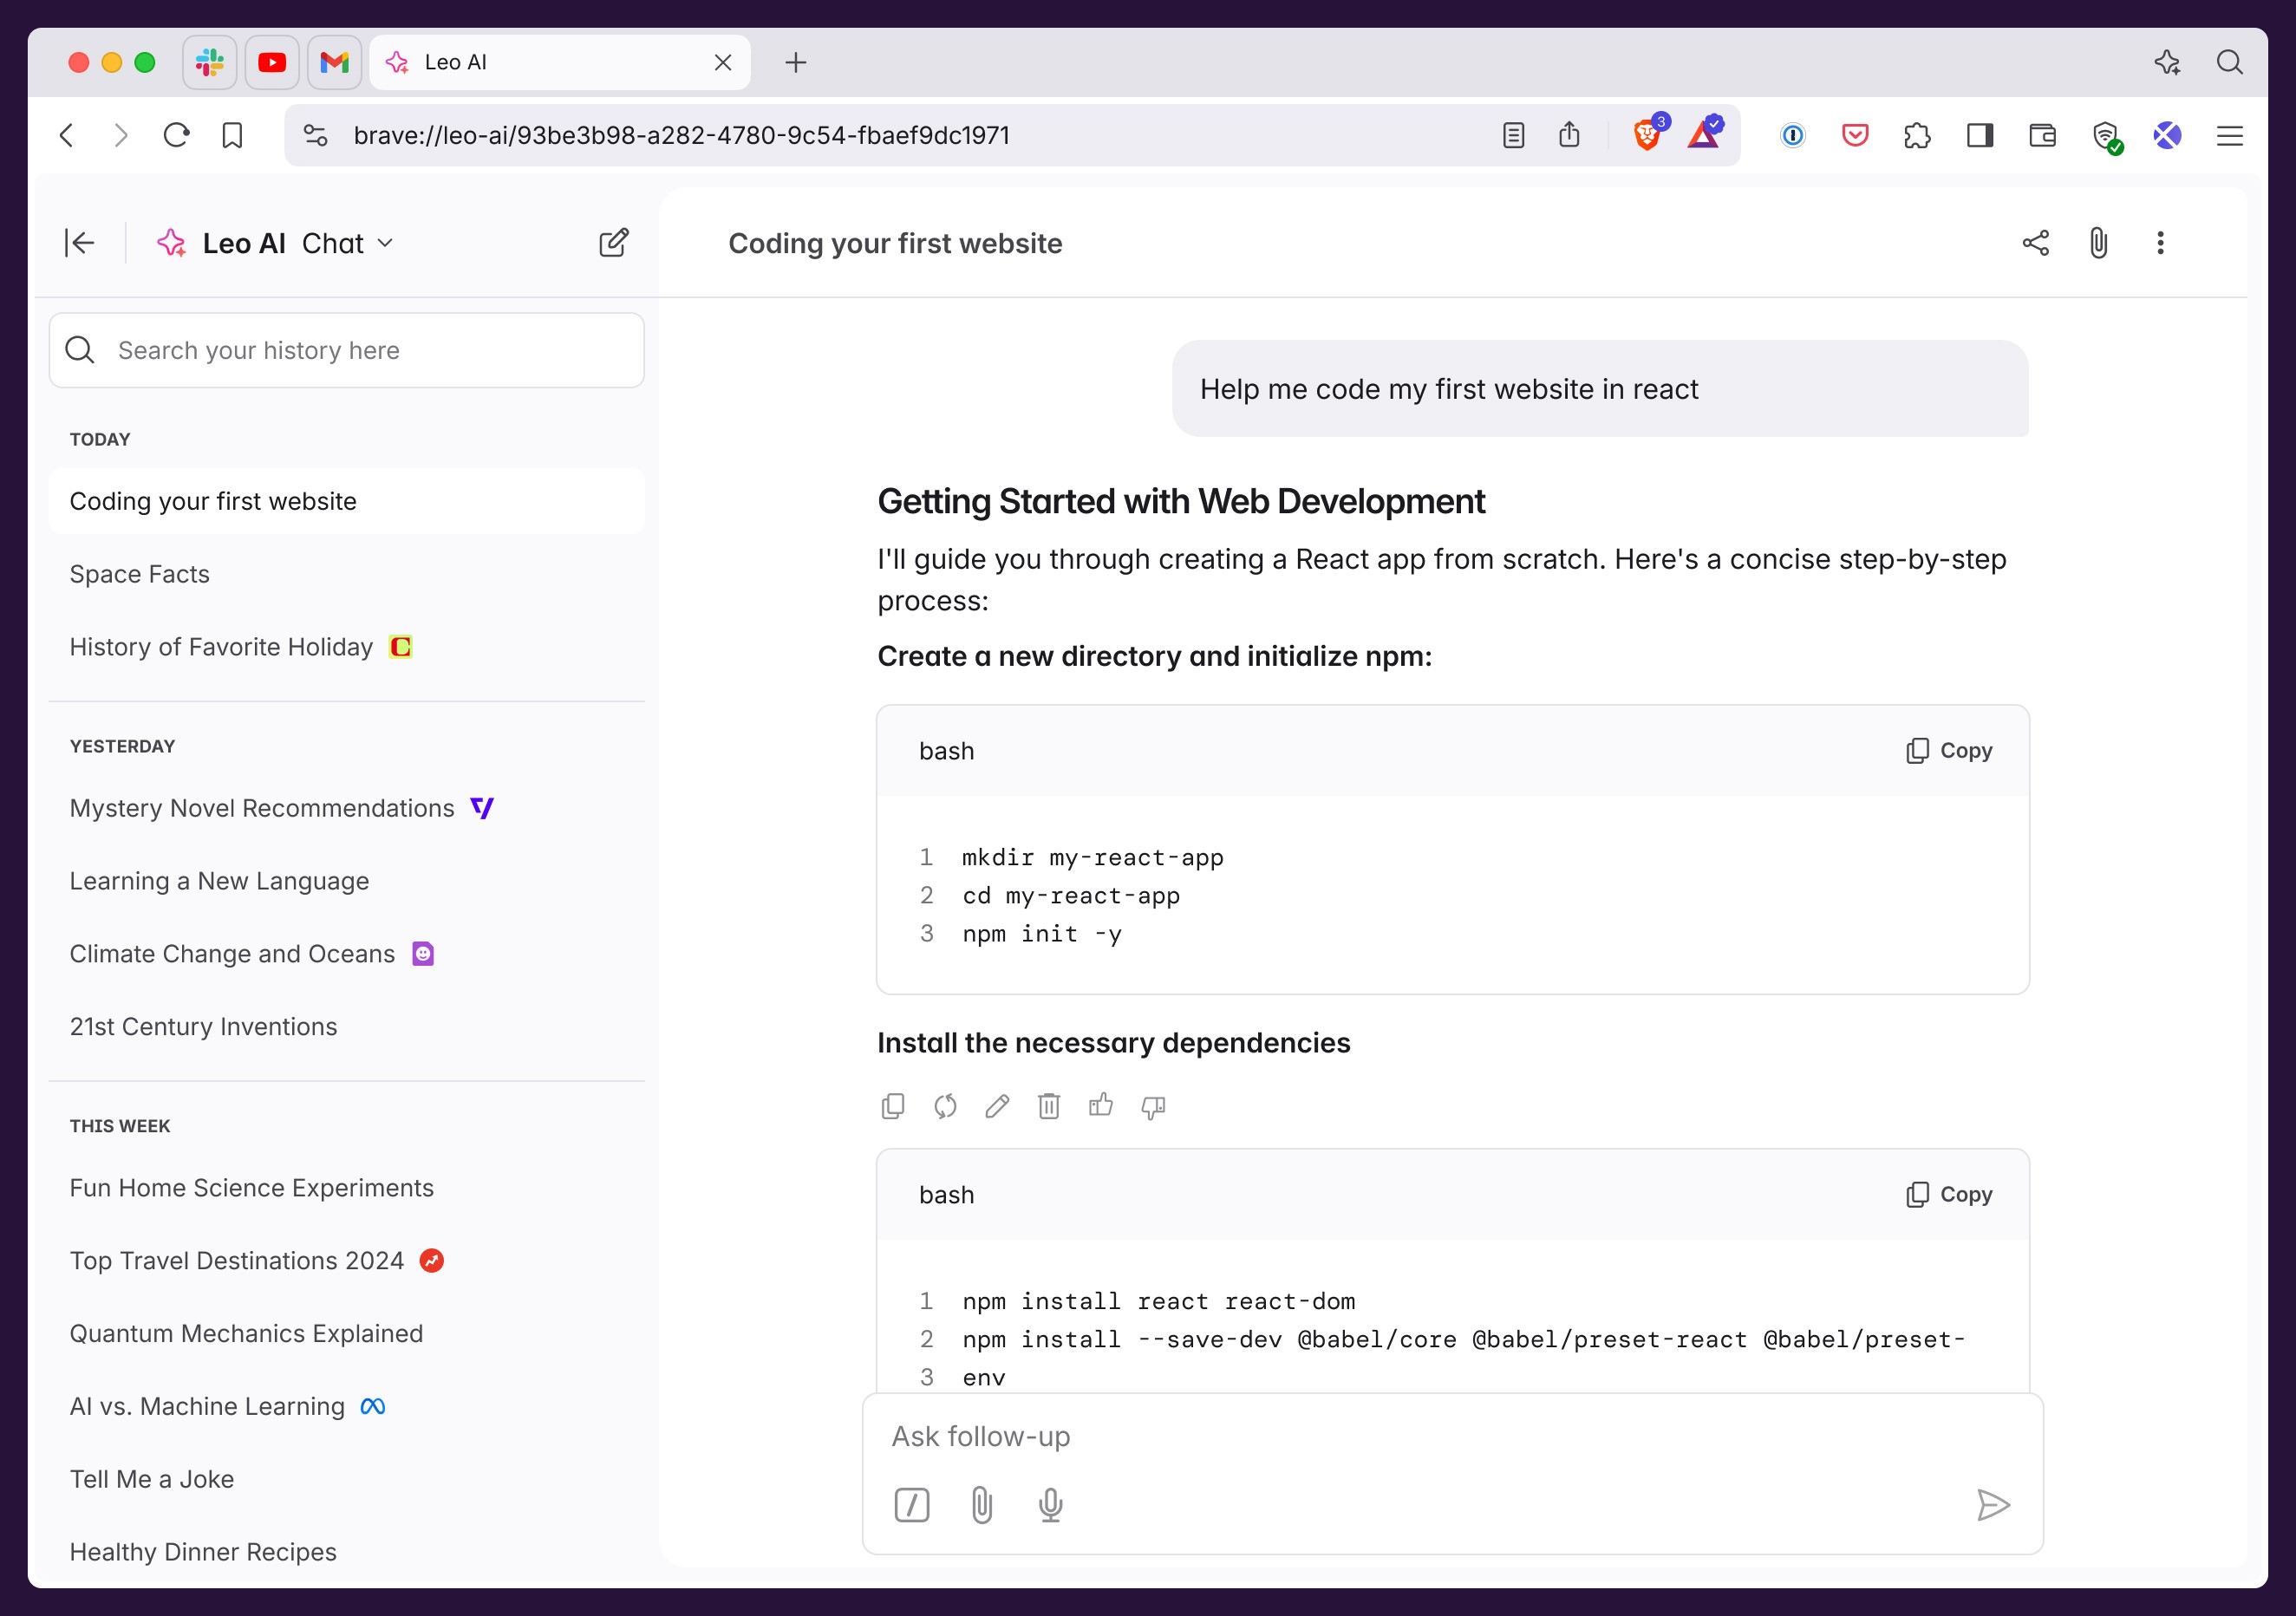Open the Space Facts conversation
The image size is (2296, 1616).
tap(140, 574)
